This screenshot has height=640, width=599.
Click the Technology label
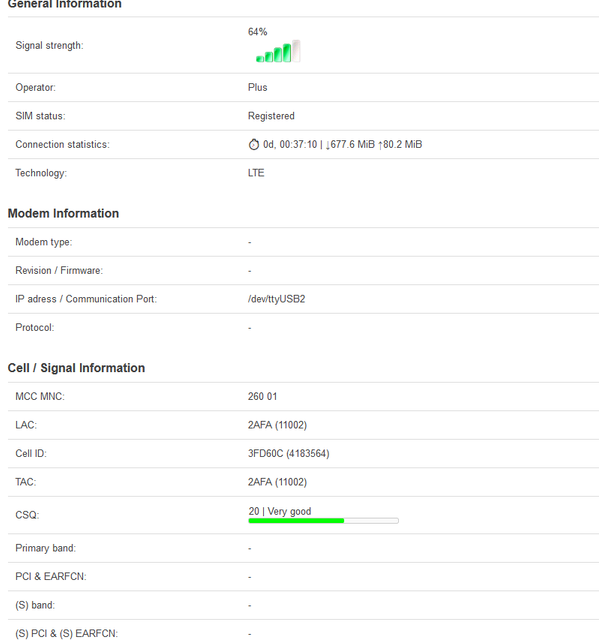click(x=41, y=173)
